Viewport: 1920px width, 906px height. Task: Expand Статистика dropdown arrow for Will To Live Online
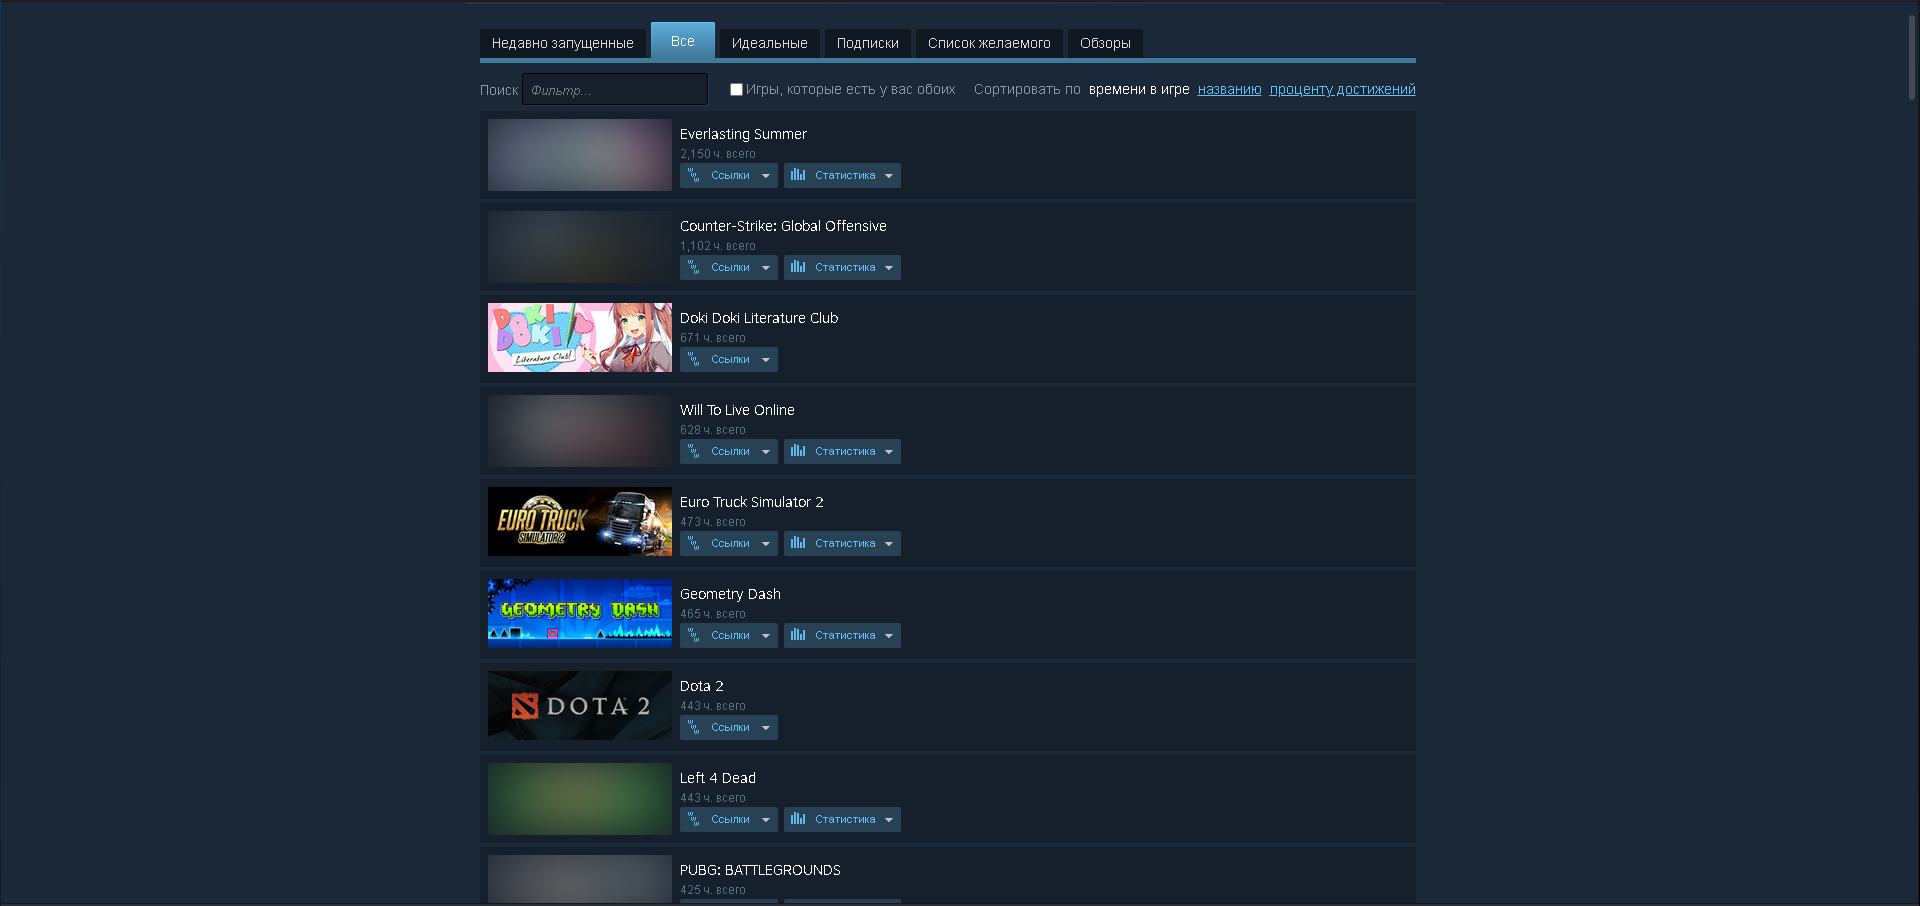889,452
